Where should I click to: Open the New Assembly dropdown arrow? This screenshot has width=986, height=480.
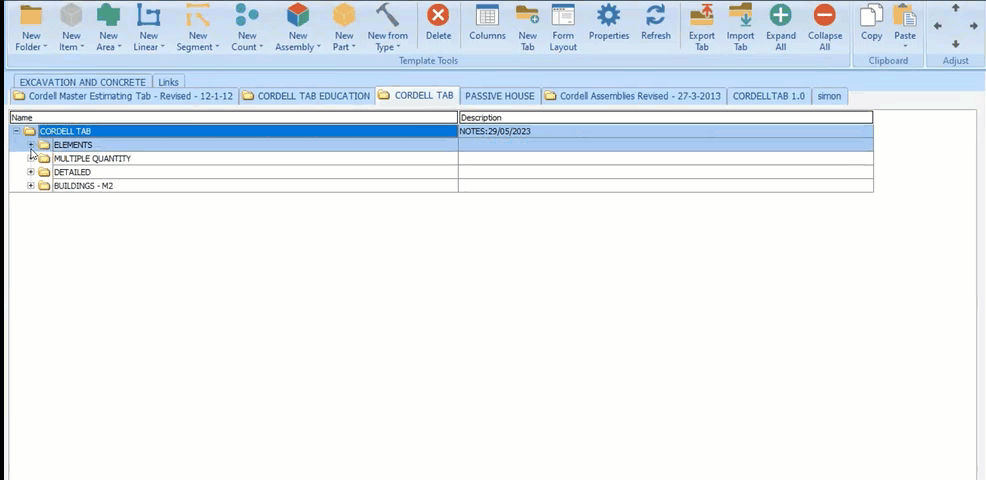point(319,47)
